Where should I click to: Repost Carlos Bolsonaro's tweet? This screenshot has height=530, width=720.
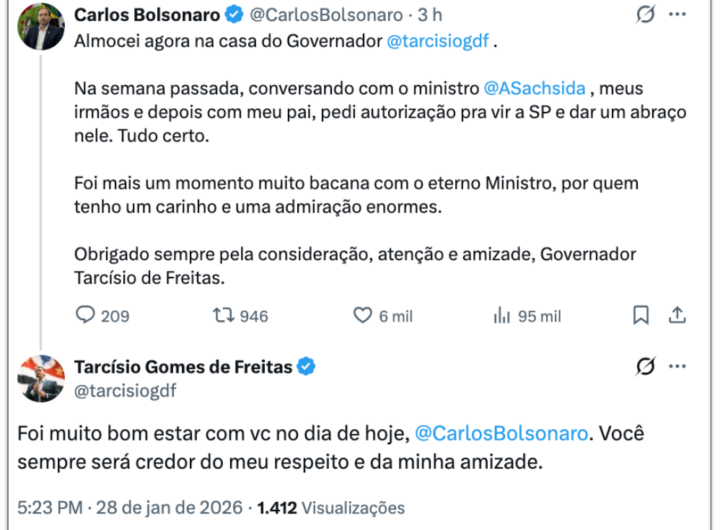coord(222,316)
